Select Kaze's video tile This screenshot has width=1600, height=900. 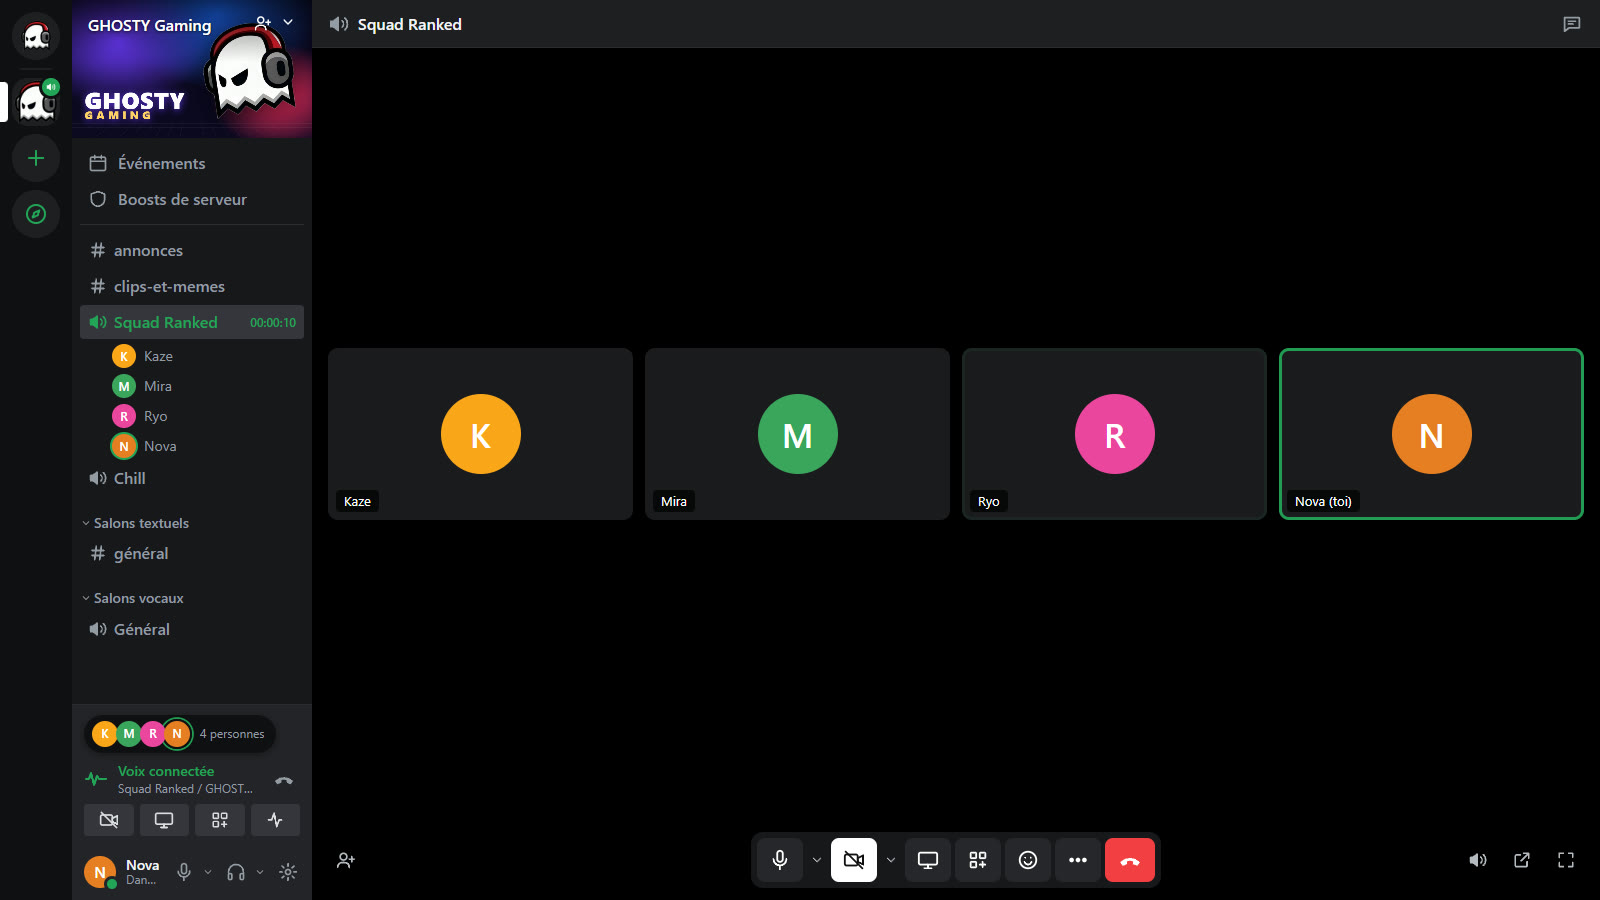480,434
